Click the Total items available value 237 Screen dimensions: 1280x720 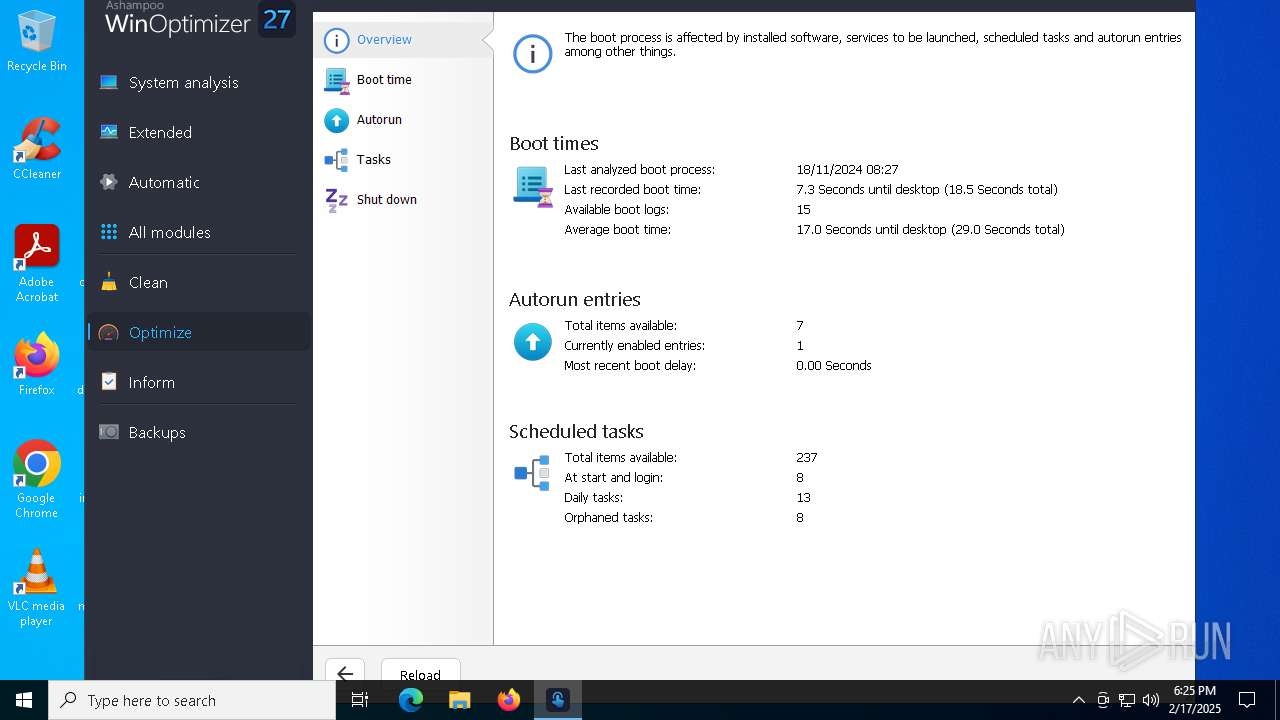(807, 458)
